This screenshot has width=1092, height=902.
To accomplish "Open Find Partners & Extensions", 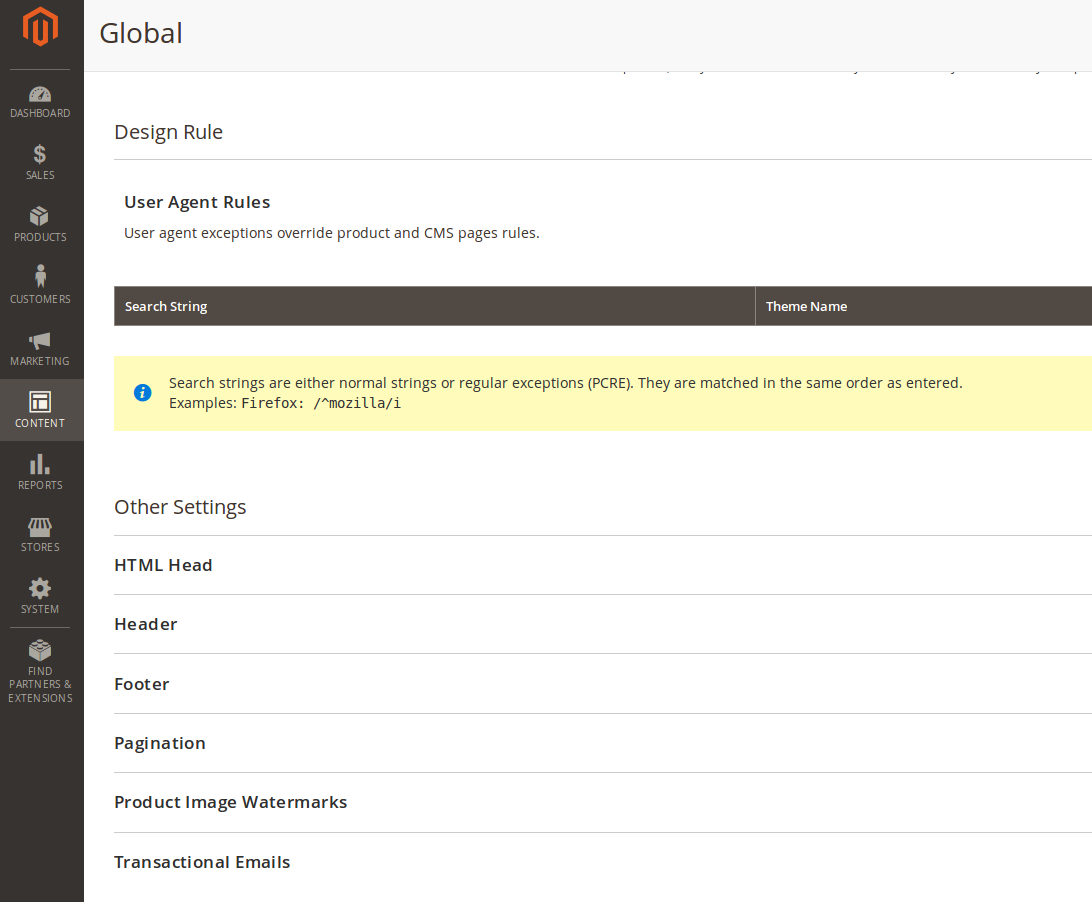I will coord(40,668).
